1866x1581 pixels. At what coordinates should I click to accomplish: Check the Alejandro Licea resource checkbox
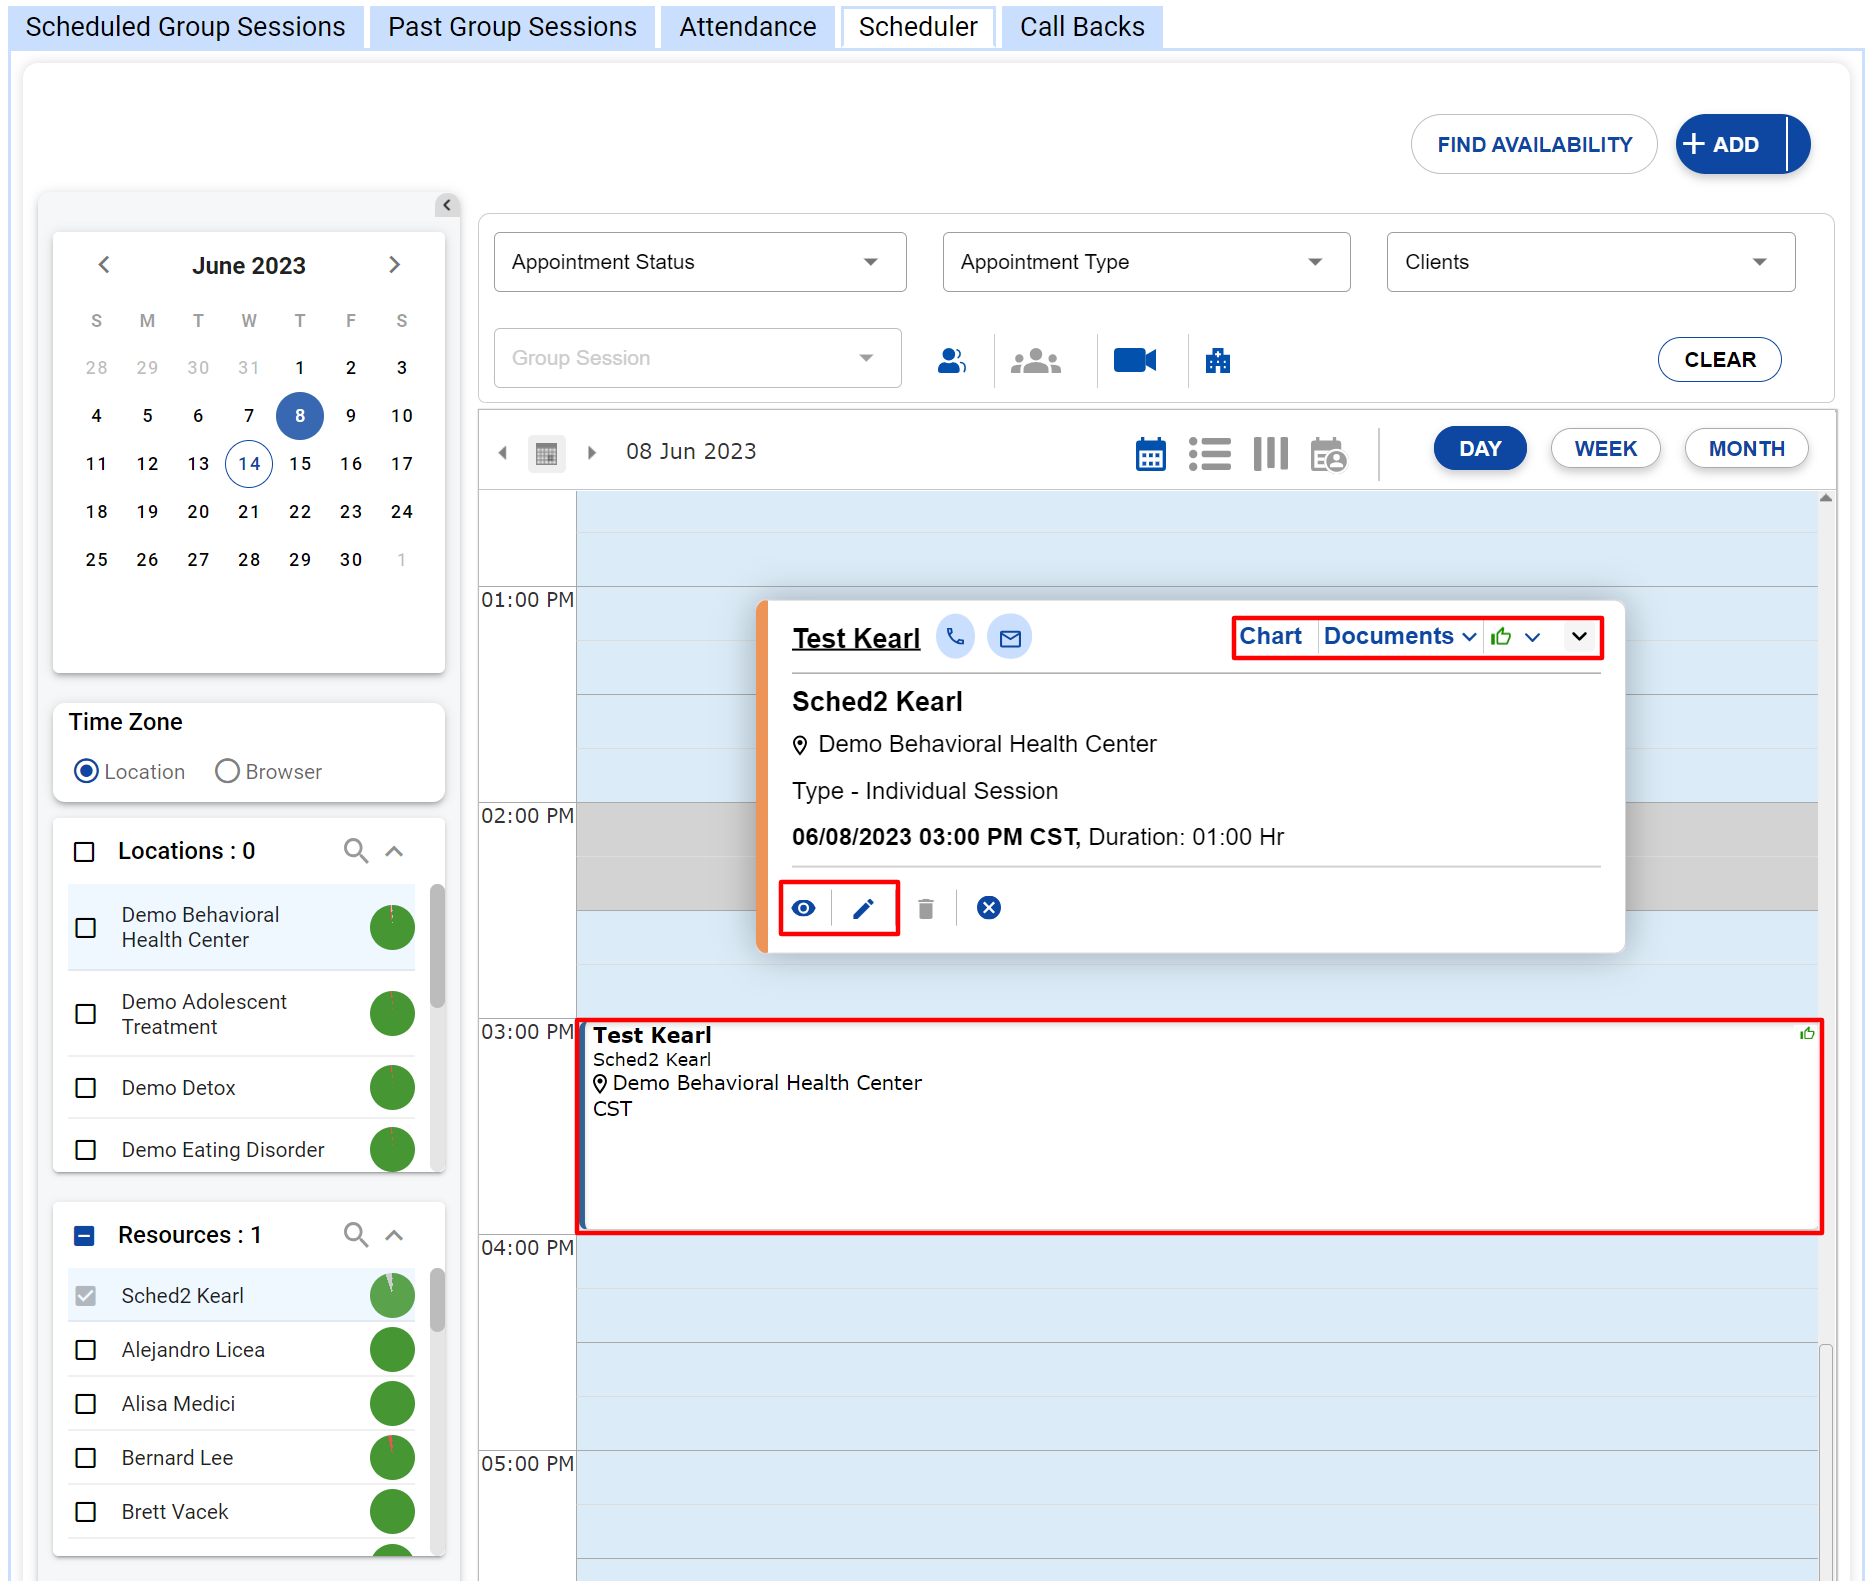coord(86,1350)
